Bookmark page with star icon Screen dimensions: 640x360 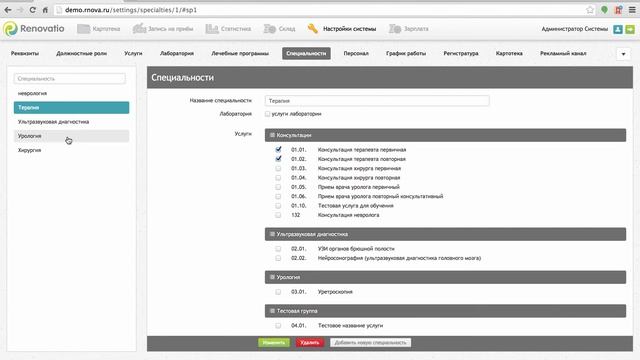tap(590, 10)
